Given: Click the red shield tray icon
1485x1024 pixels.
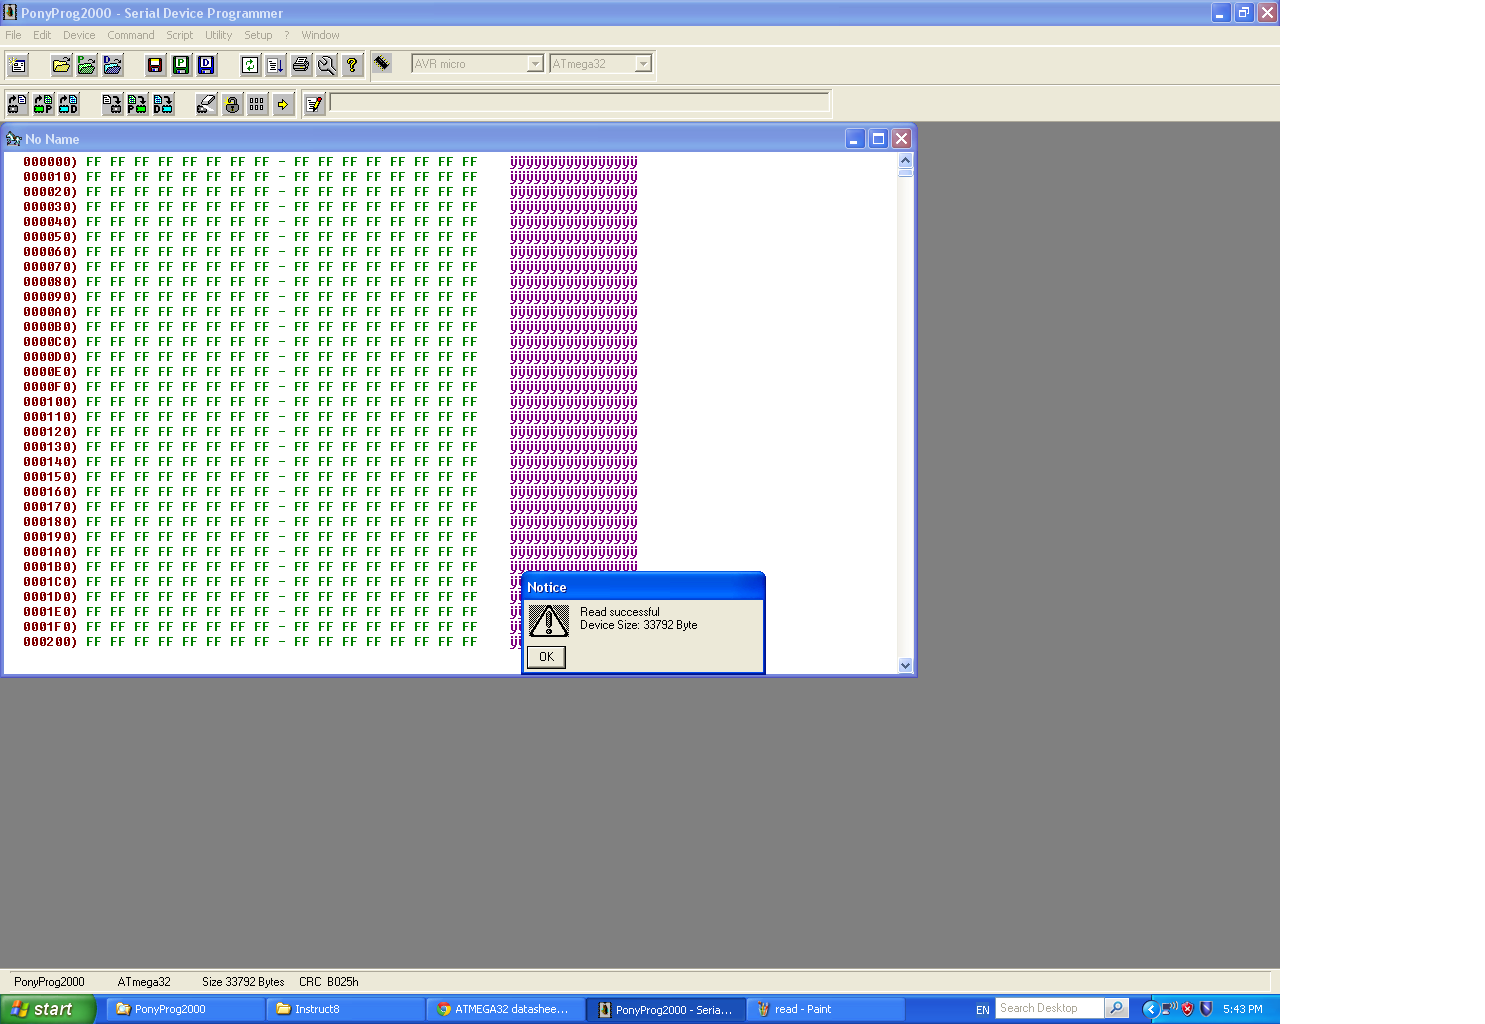Looking at the screenshot, I should pyautogui.click(x=1188, y=1009).
